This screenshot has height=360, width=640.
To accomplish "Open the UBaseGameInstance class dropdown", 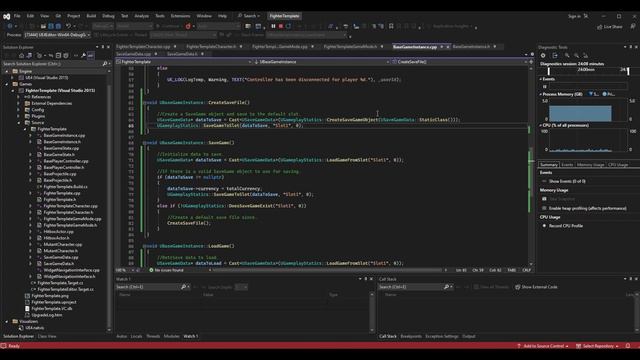I will coord(322,62).
